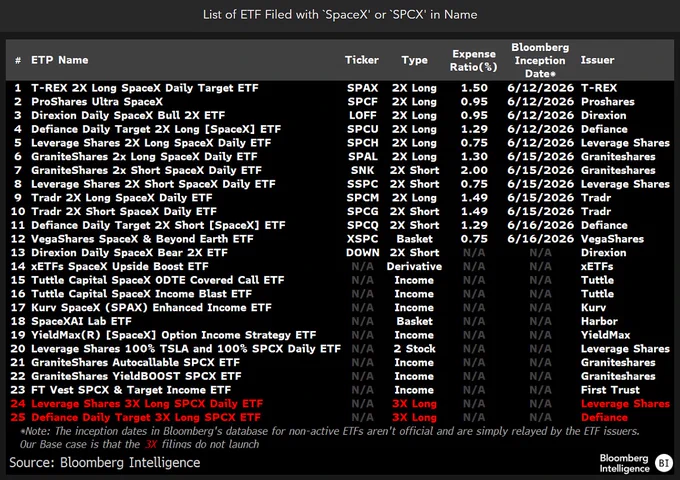Screen dimensions: 680x480
Task: Click the 'Source: Bloomberg Intelligence' caption
Action: click(105, 463)
